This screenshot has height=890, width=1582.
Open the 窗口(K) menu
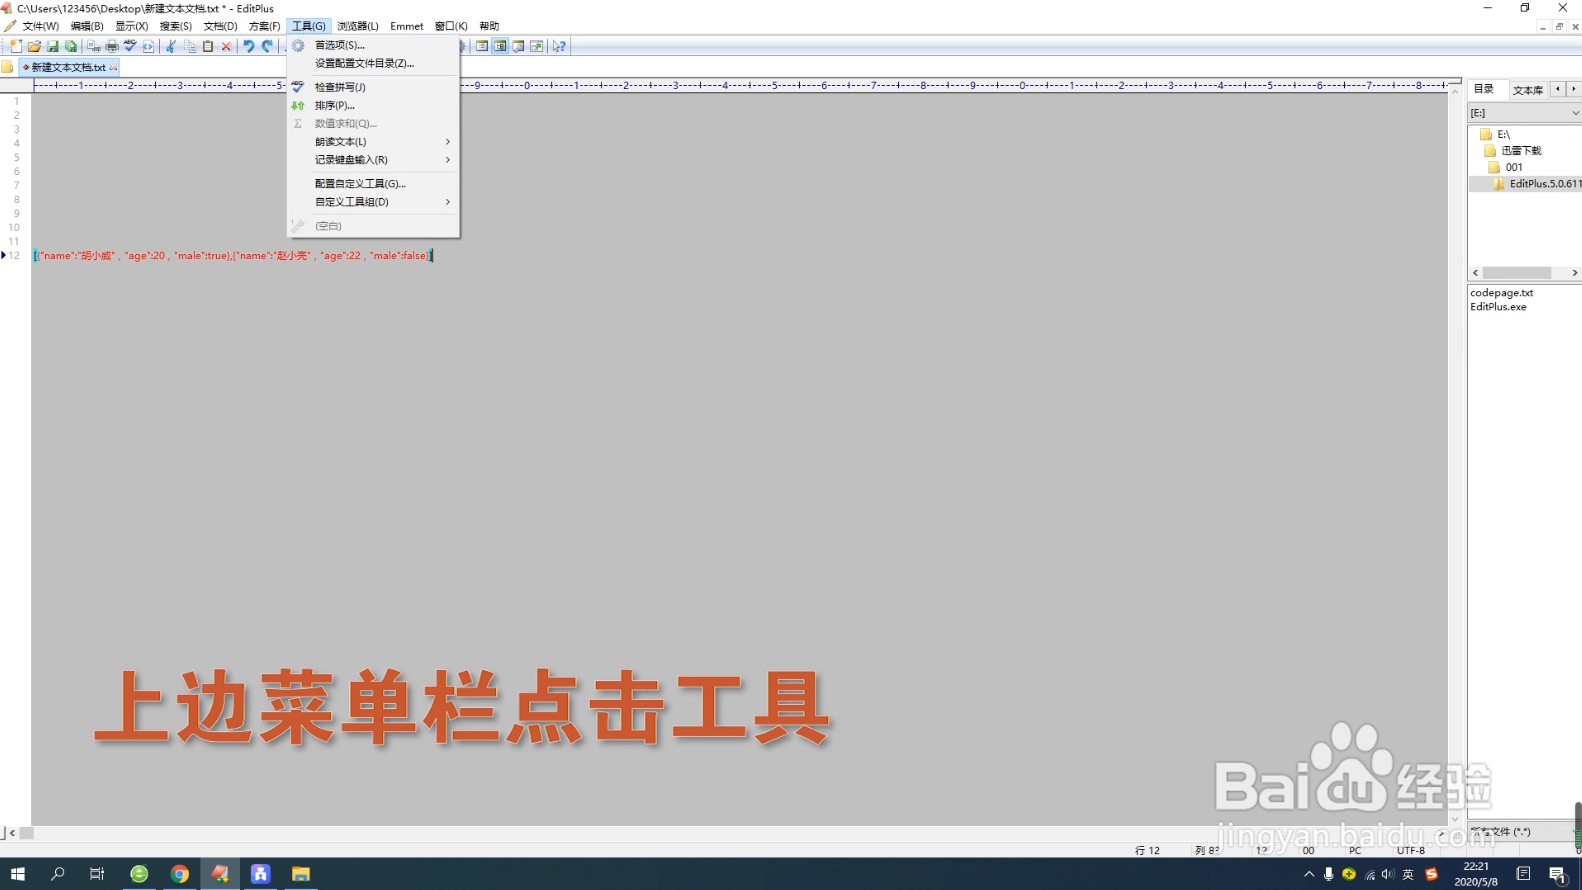[451, 26]
